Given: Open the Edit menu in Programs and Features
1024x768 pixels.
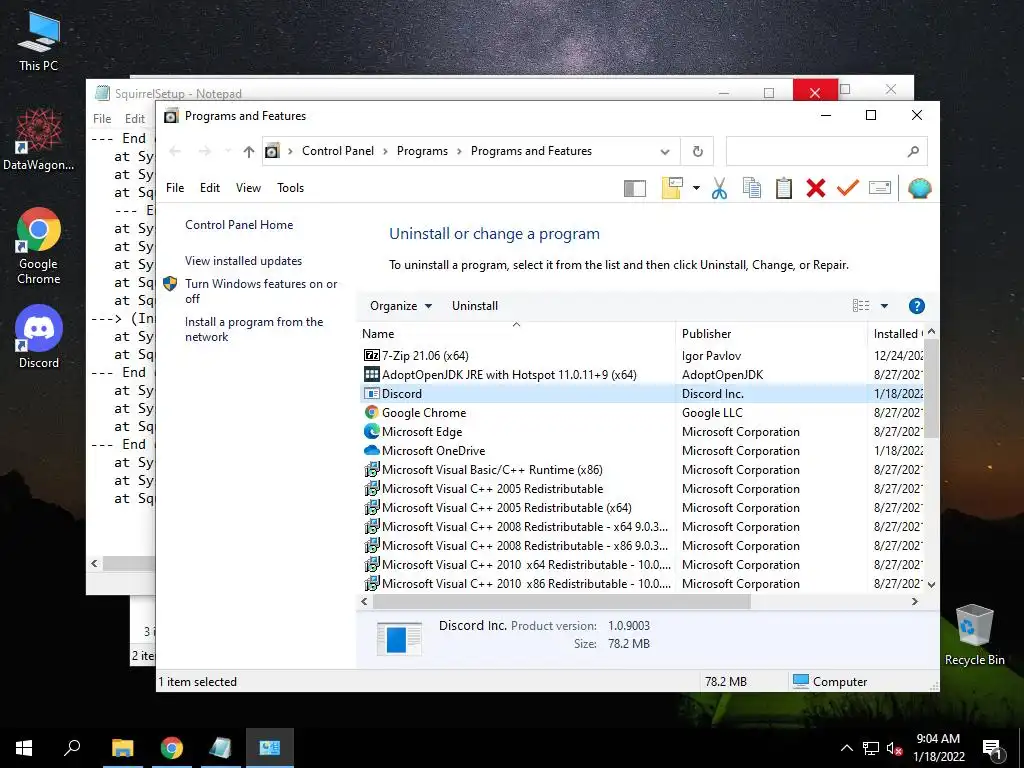Looking at the screenshot, I should [210, 187].
